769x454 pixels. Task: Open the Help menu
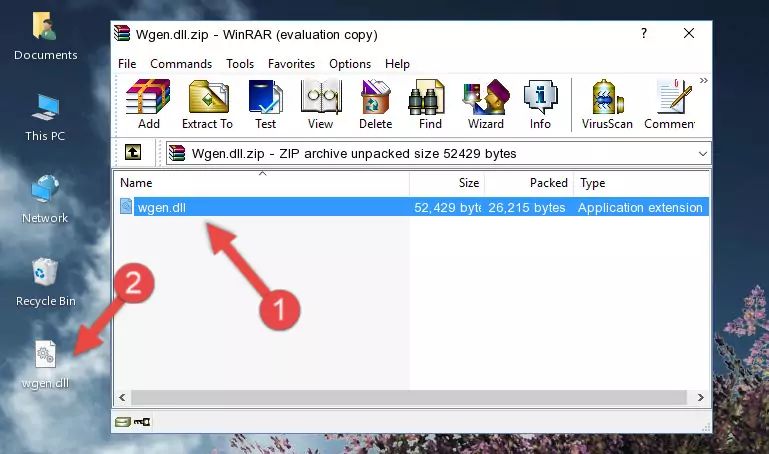397,64
